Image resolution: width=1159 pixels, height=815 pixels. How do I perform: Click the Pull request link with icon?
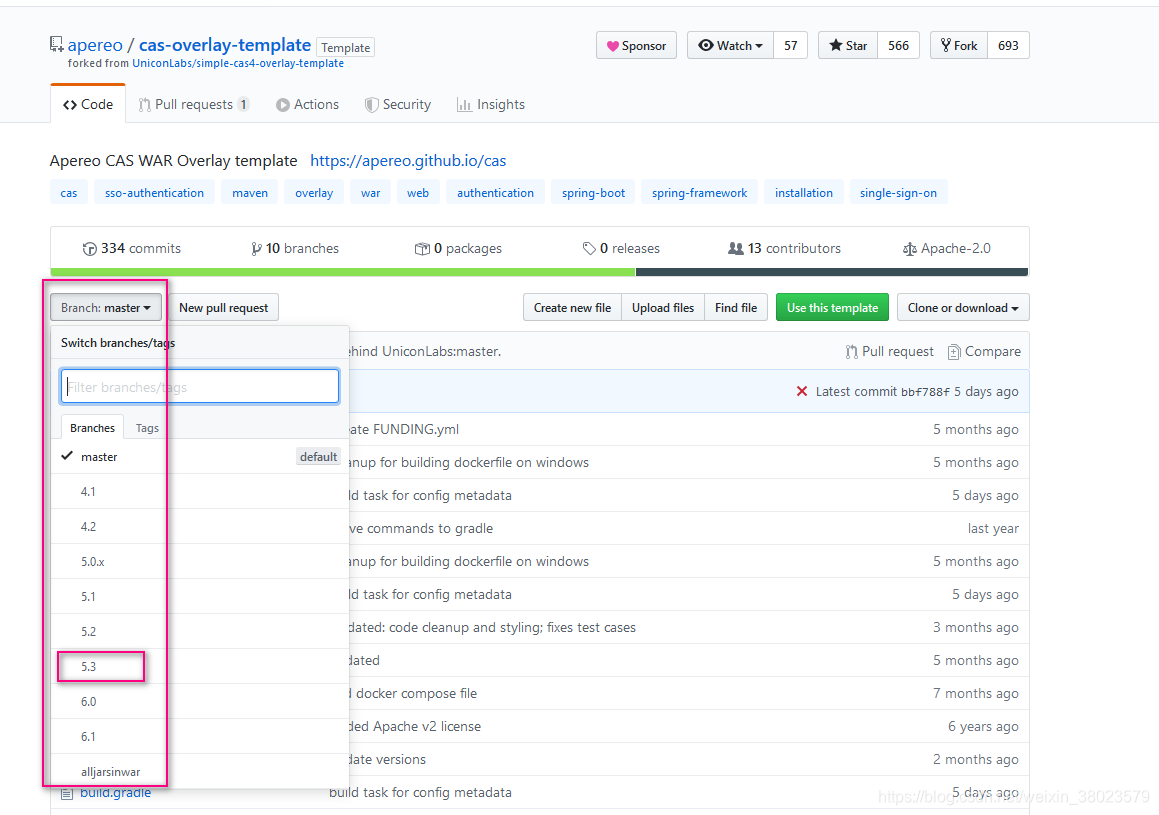click(x=890, y=352)
